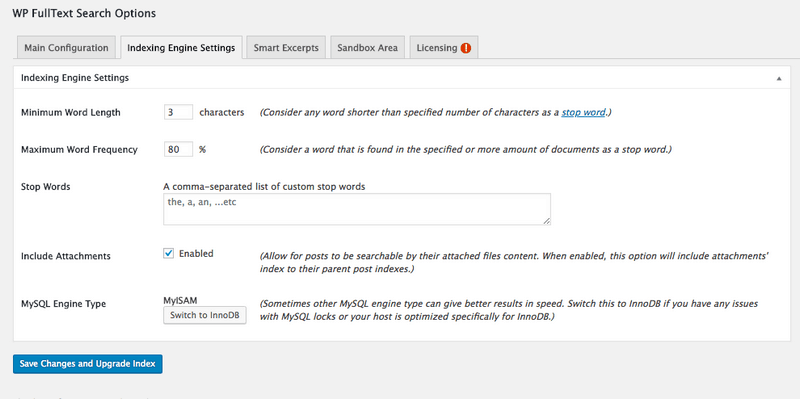Collapse the Indexing Engine Settings panel arrow
The width and height of the screenshot is (800, 399).
(779, 79)
